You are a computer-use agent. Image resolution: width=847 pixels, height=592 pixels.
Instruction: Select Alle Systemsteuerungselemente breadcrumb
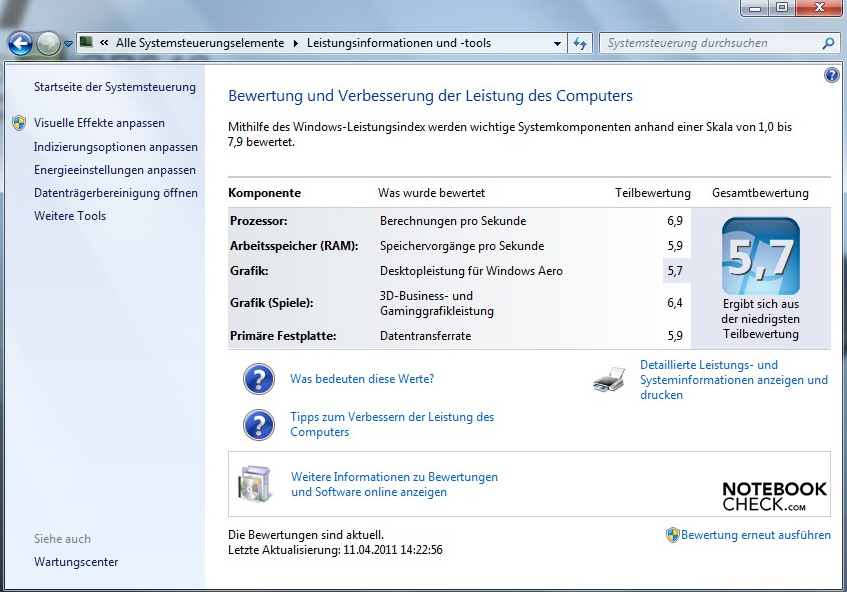pyautogui.click(x=200, y=43)
